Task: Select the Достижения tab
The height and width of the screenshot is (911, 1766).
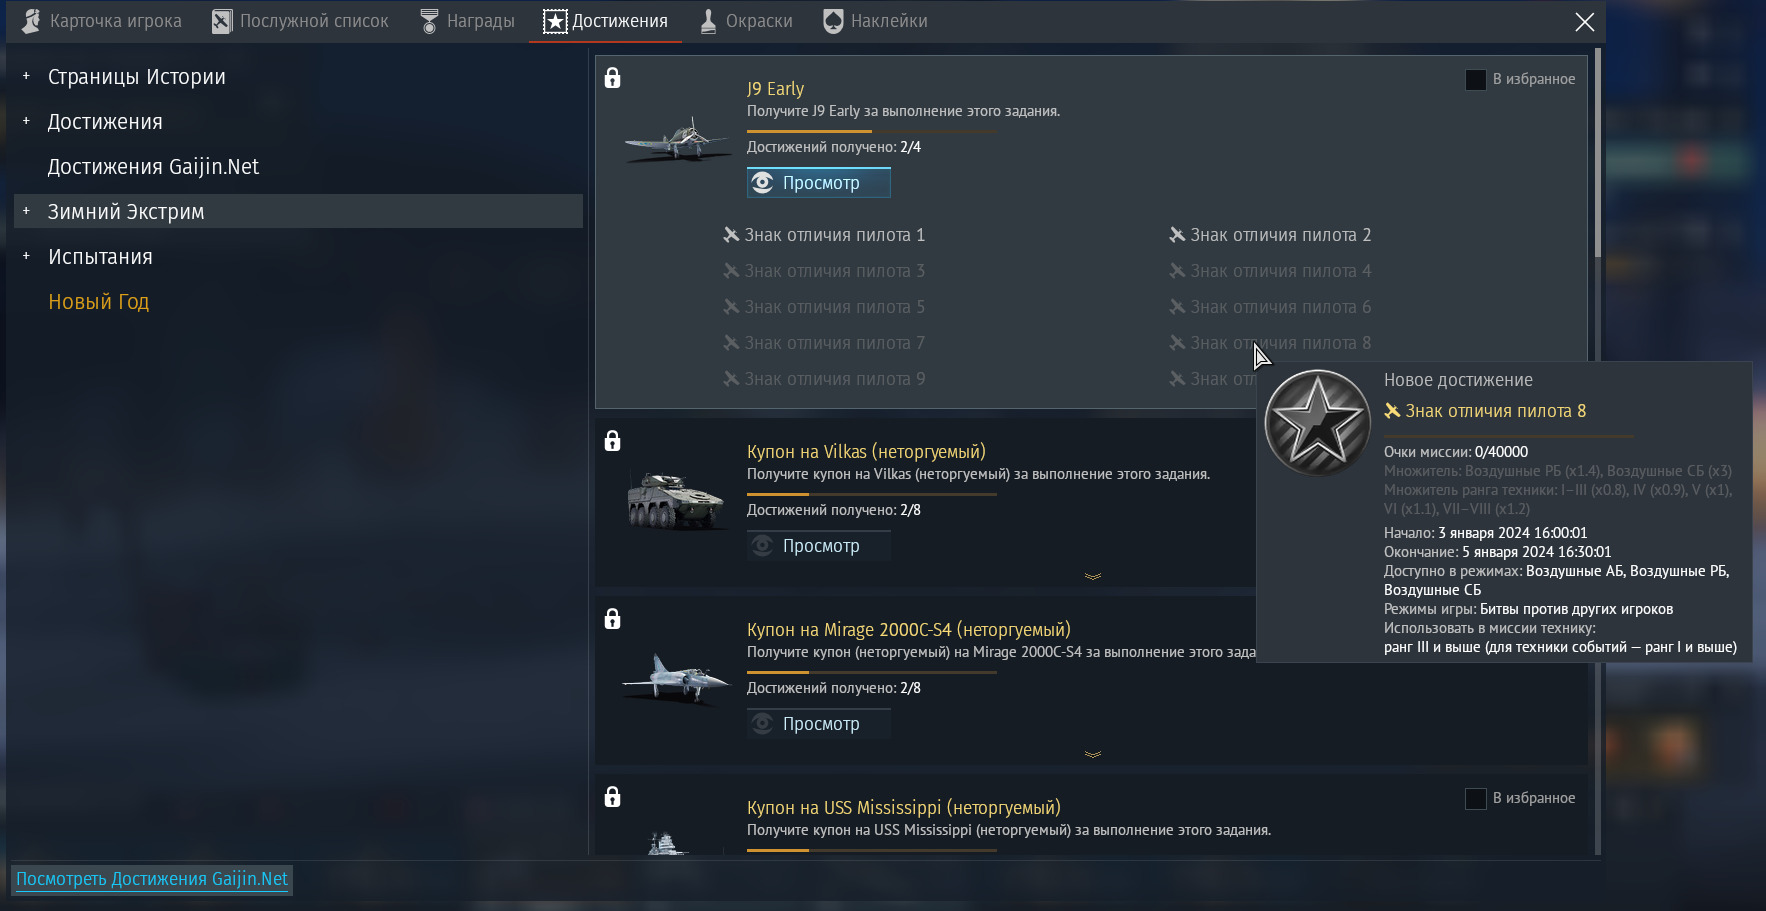Action: pyautogui.click(x=605, y=21)
